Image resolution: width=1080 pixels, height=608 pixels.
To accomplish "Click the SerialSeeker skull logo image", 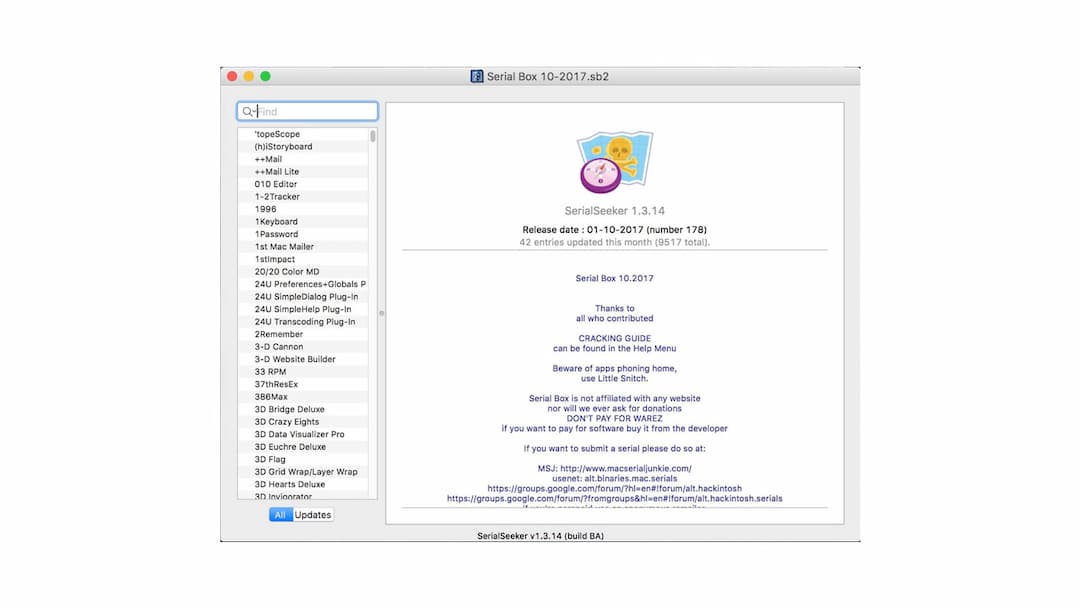I will coord(613,158).
